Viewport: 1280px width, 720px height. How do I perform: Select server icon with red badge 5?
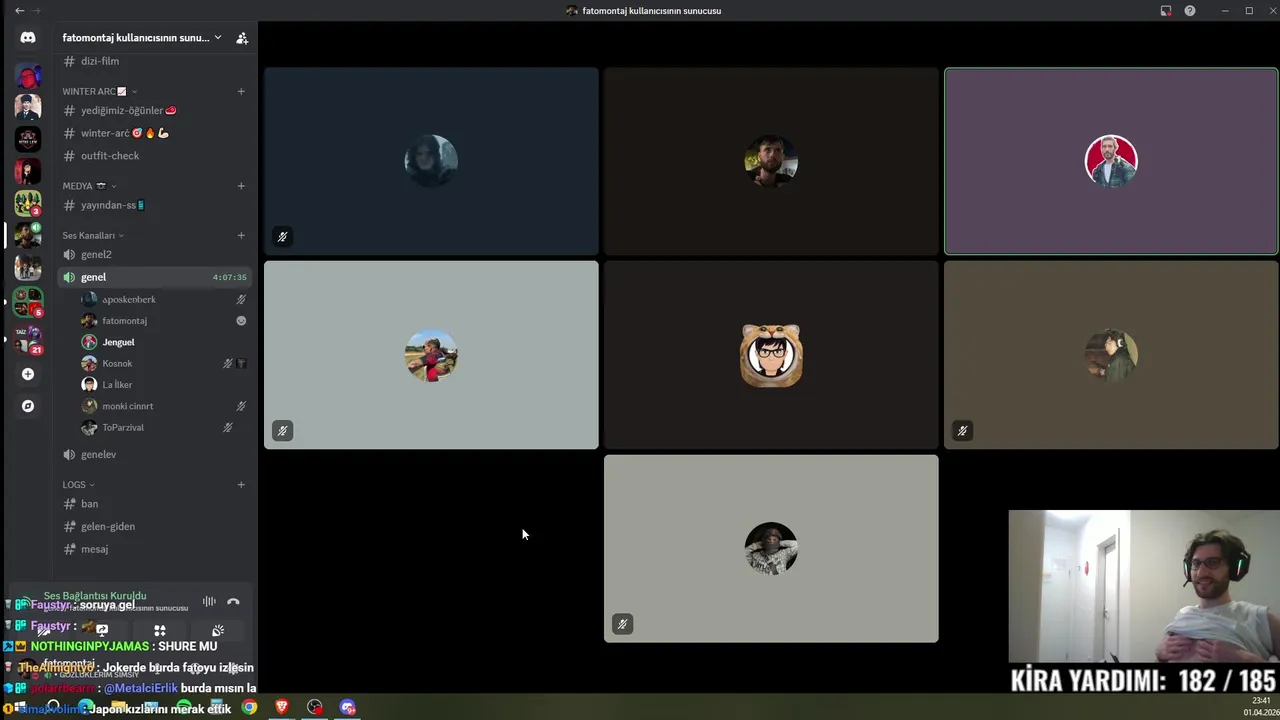(28, 301)
